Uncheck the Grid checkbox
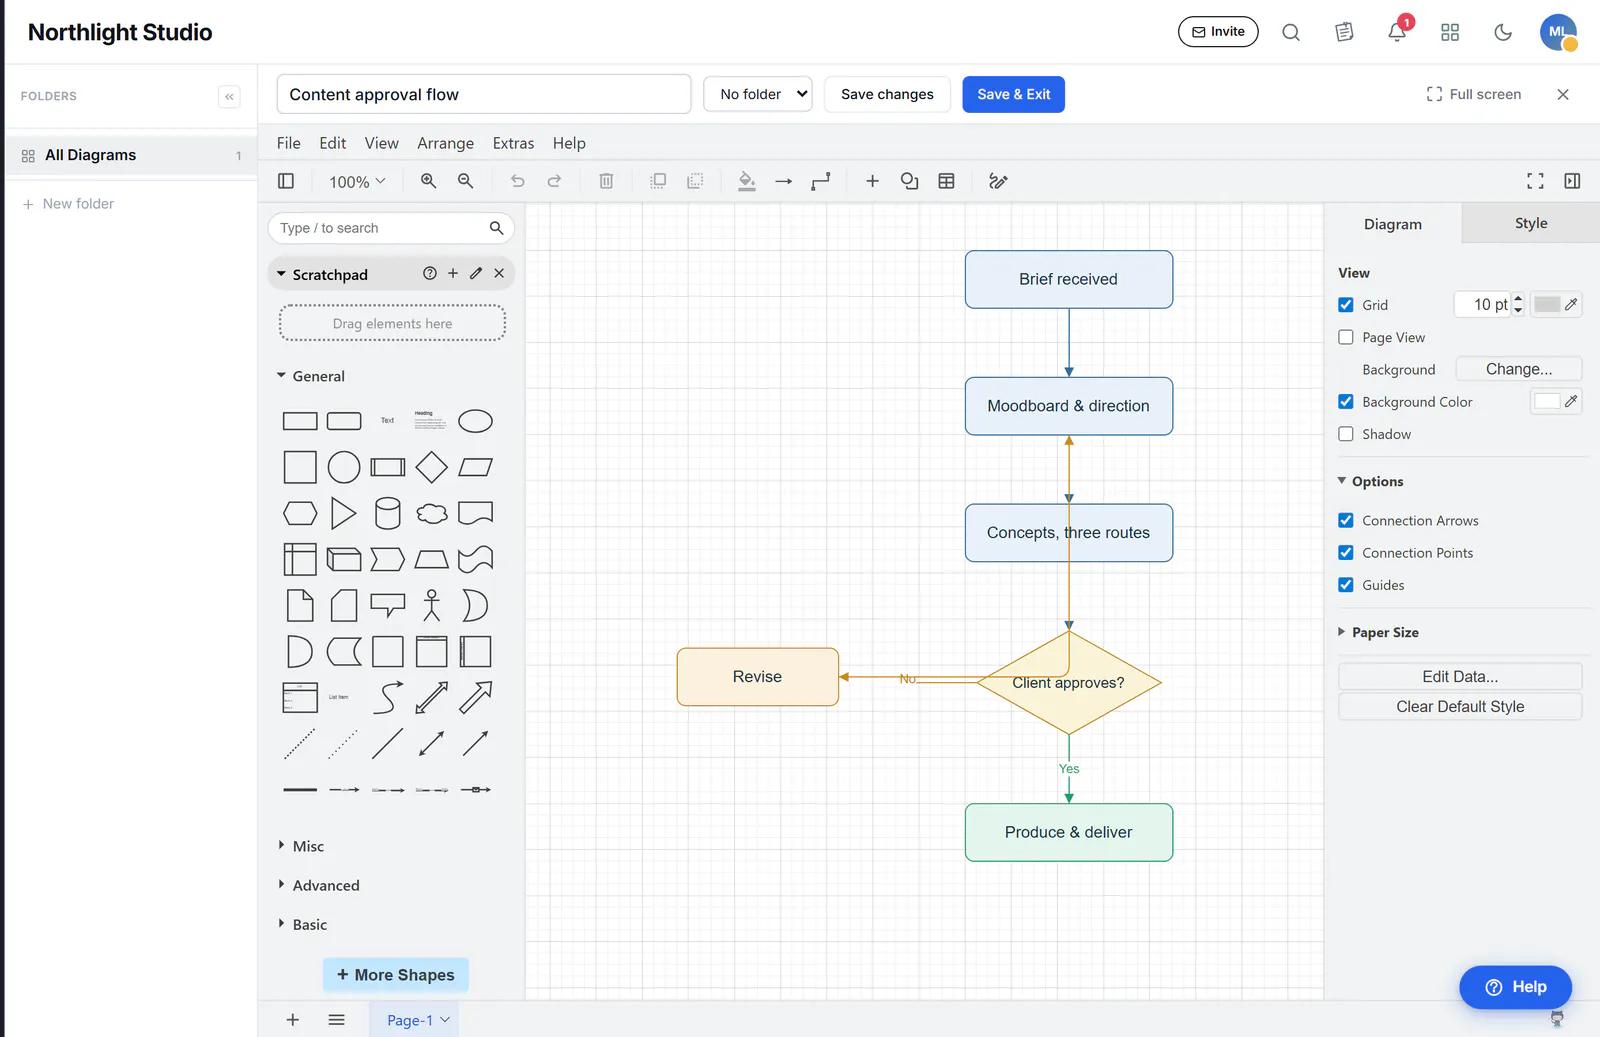The image size is (1600, 1037). [x=1346, y=305]
